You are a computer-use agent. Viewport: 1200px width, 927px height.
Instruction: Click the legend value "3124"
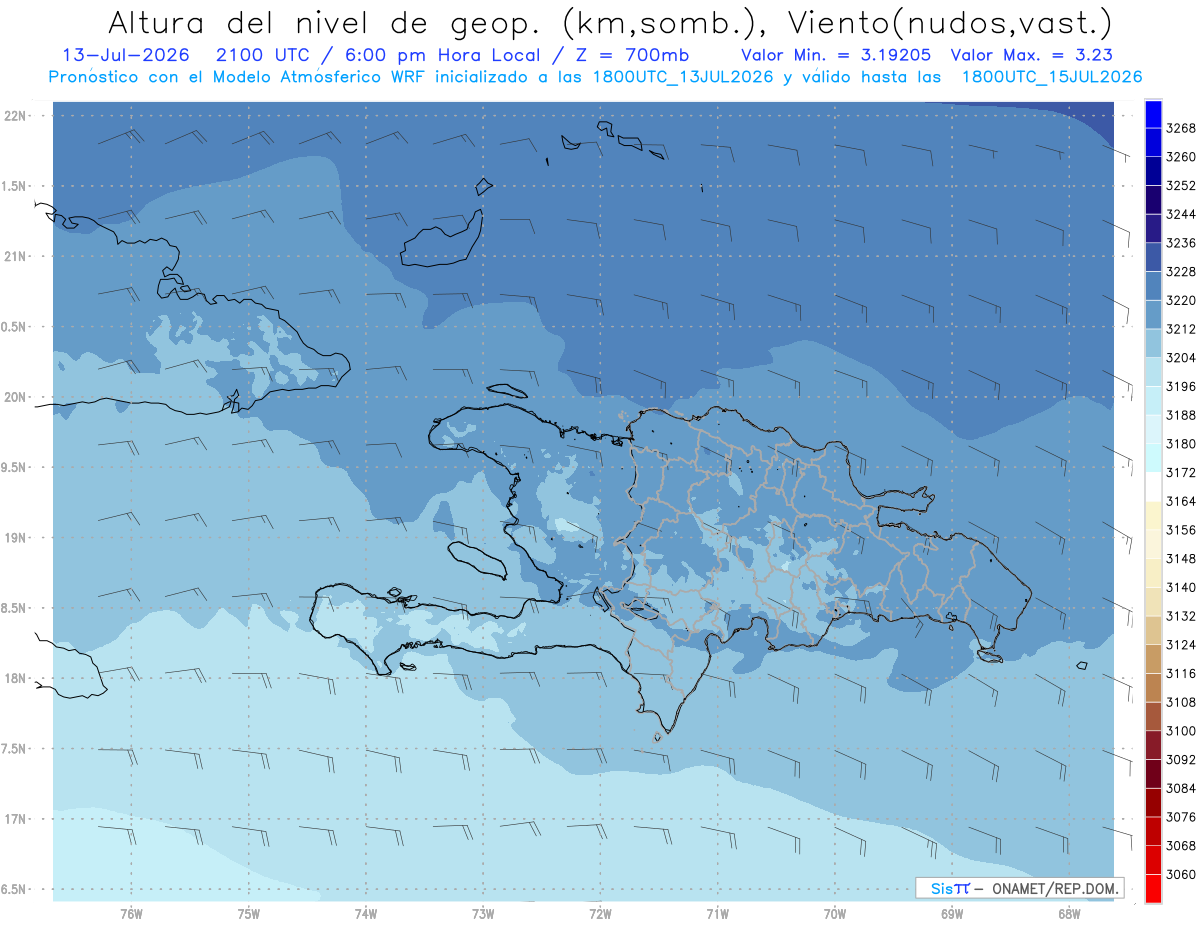pos(1181,644)
